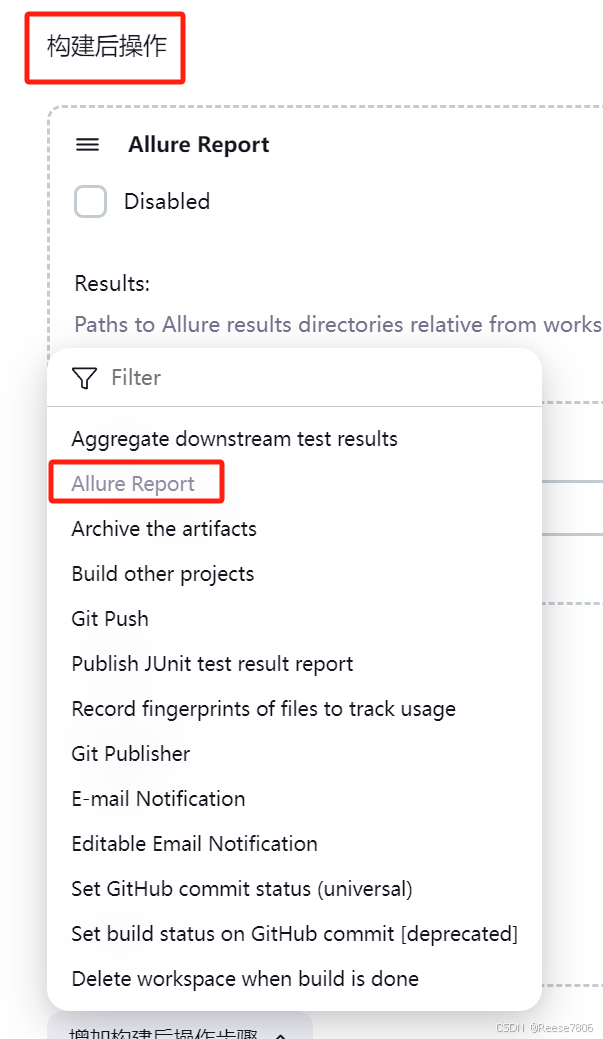The height and width of the screenshot is (1039, 603).
Task: Click the funnel Filter icon
Action: coord(84,378)
